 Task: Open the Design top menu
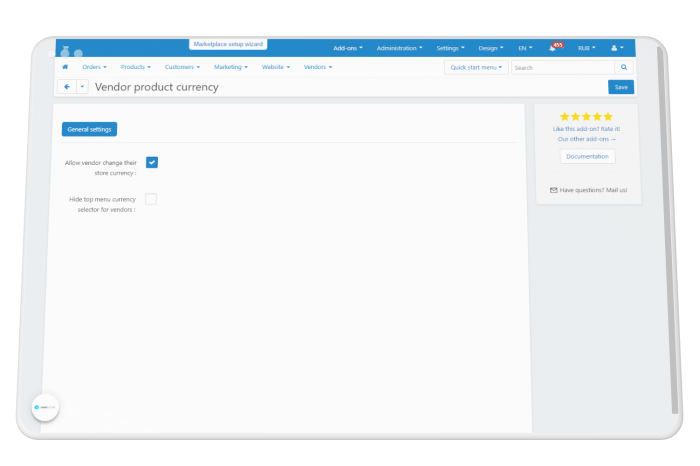[491, 48]
